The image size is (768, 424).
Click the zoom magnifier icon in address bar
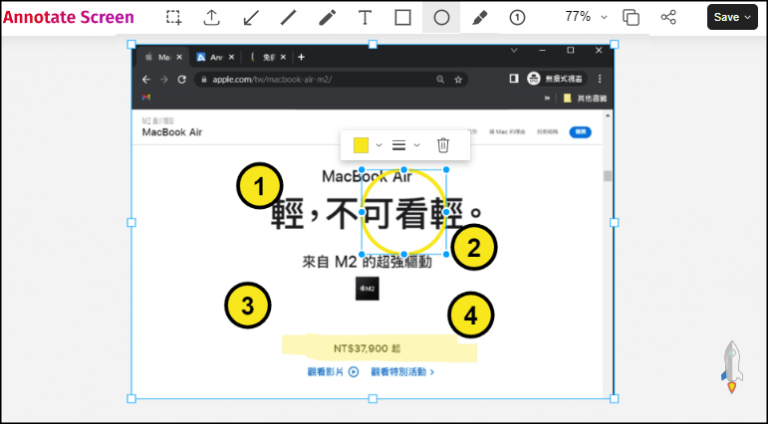point(440,79)
